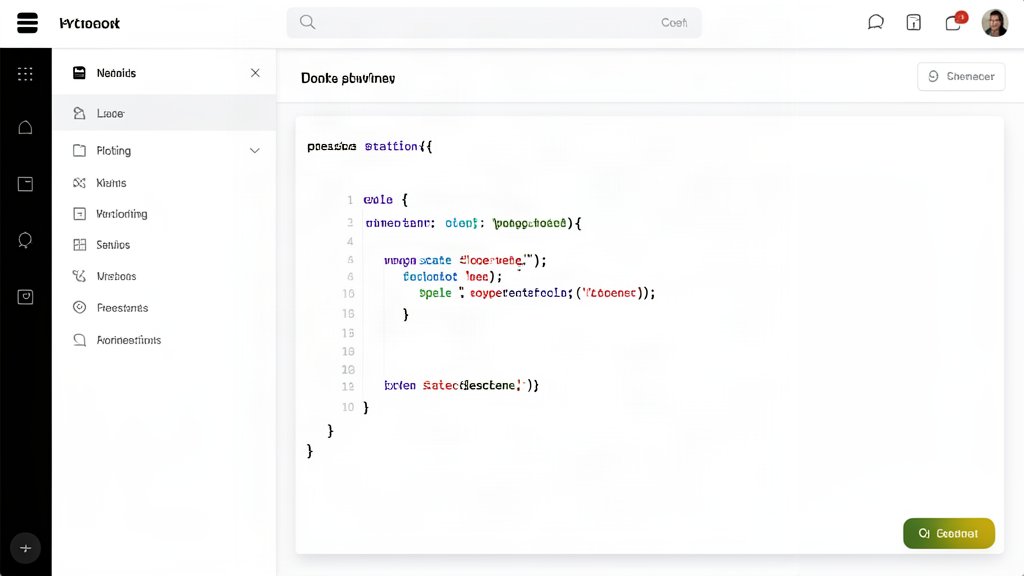Open the hamburger menu
Screen dimensions: 1024x576
(x=27, y=23)
